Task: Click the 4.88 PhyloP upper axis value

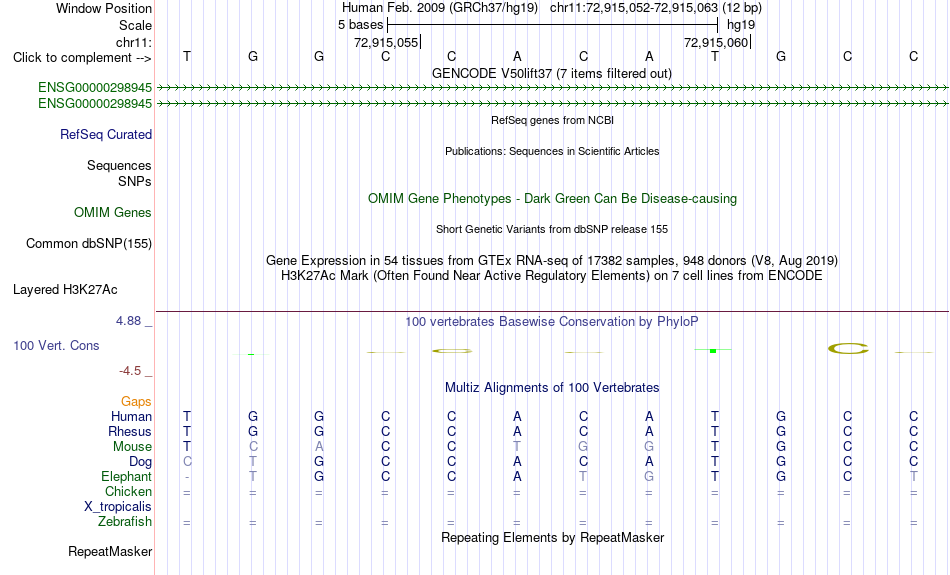Action: (x=128, y=321)
